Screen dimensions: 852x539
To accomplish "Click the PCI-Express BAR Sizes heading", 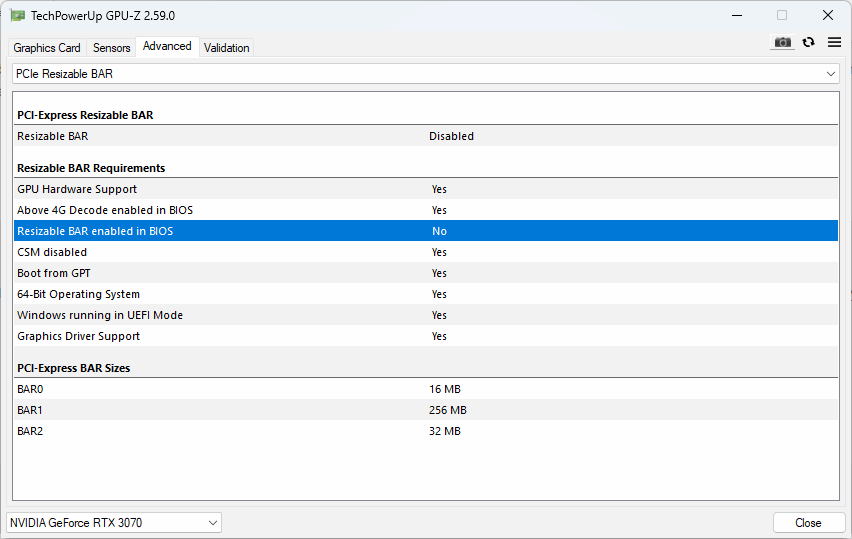I will click(73, 368).
